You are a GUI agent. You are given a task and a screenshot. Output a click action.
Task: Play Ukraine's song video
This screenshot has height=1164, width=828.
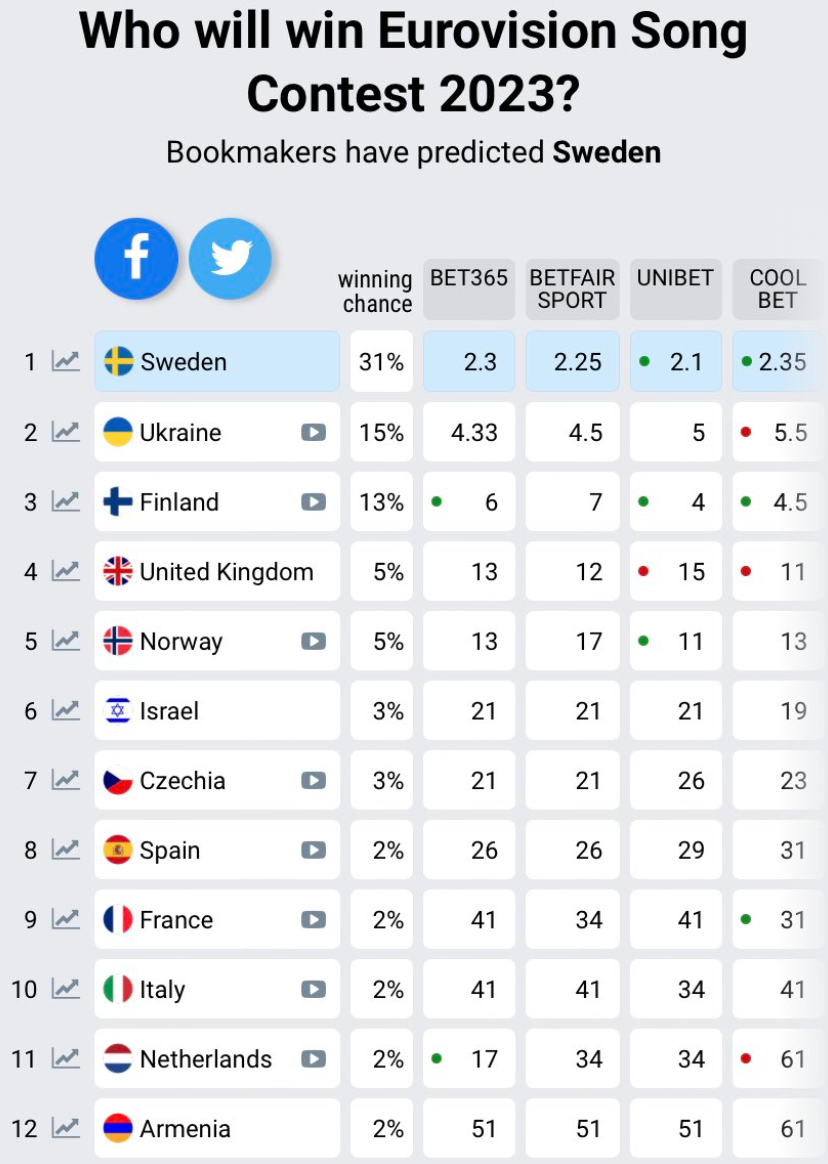pos(313,432)
